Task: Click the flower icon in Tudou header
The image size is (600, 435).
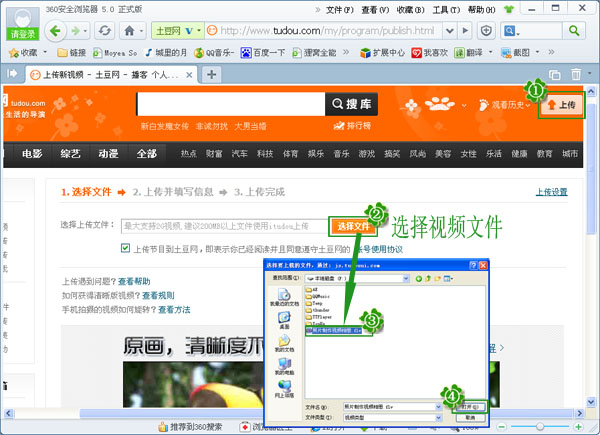Action: pyautogui.click(x=411, y=104)
